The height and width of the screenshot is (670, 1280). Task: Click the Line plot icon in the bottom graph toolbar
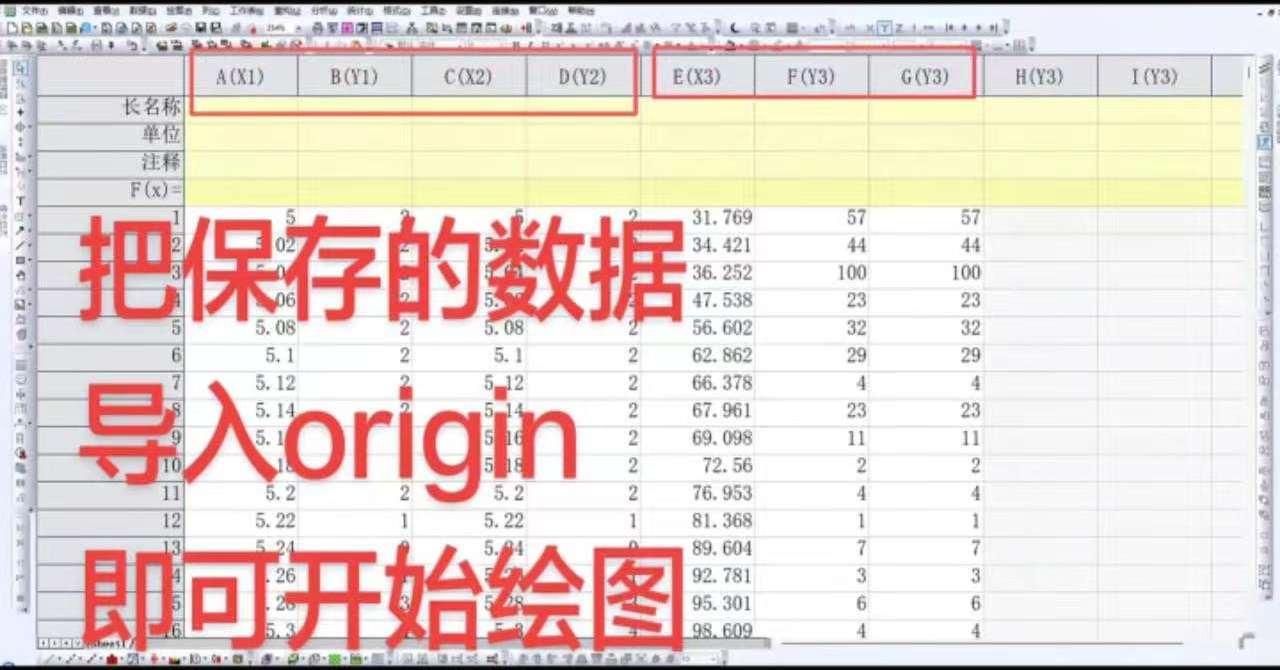pos(48,658)
